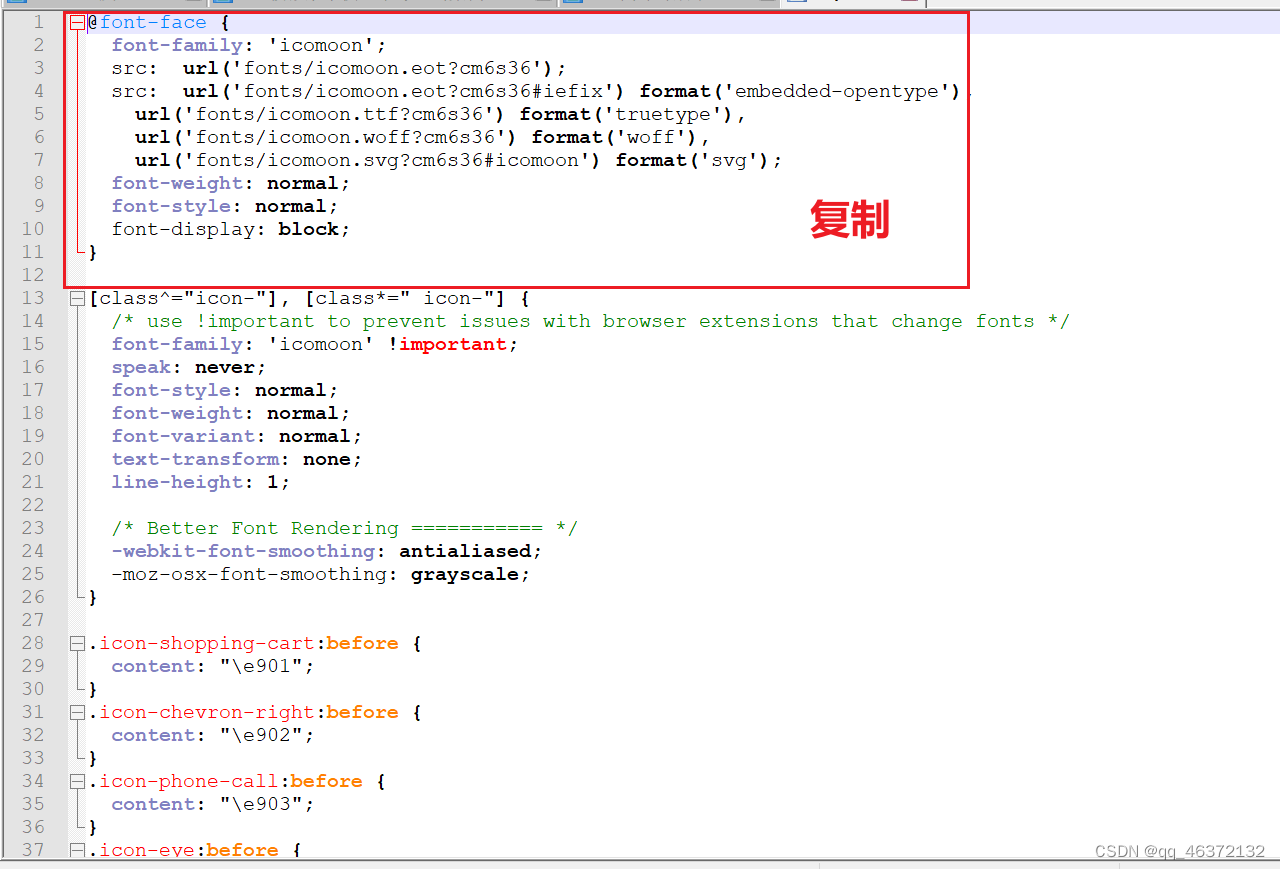The width and height of the screenshot is (1280, 869).
Task: Click the .icon-shopping-cart selector text
Action: pyautogui.click(x=201, y=643)
